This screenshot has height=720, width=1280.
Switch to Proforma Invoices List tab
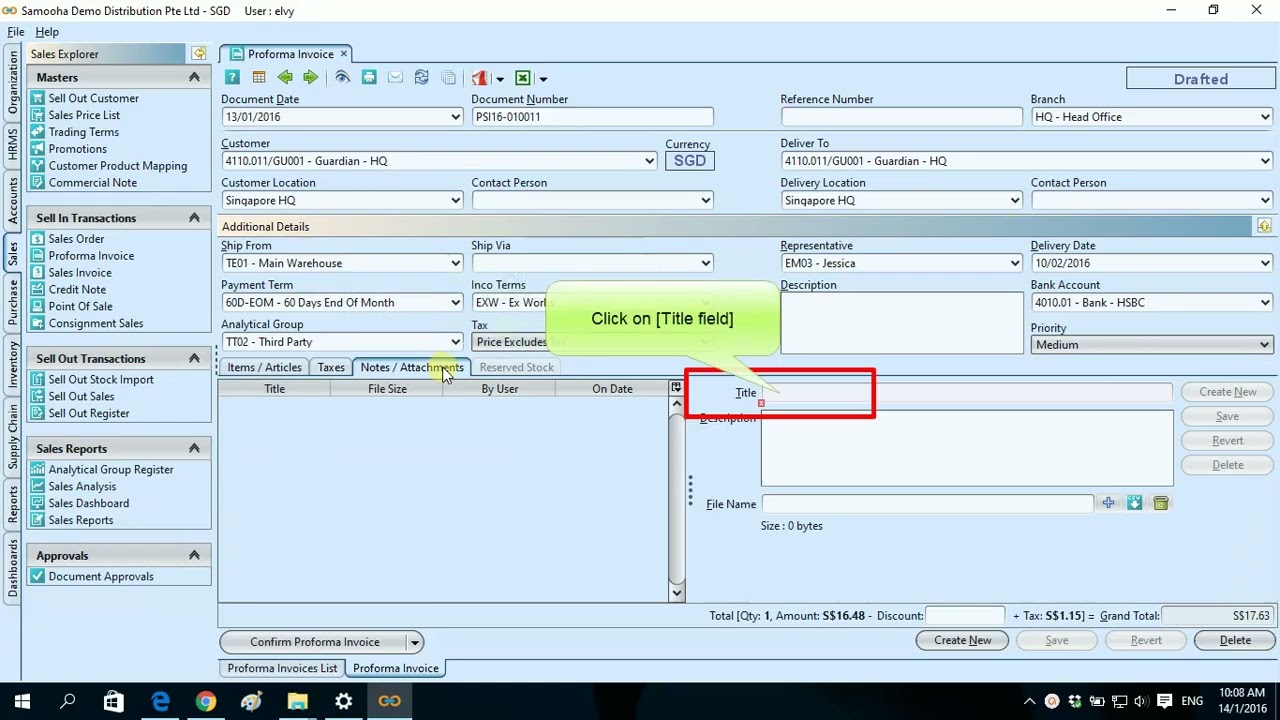282,668
